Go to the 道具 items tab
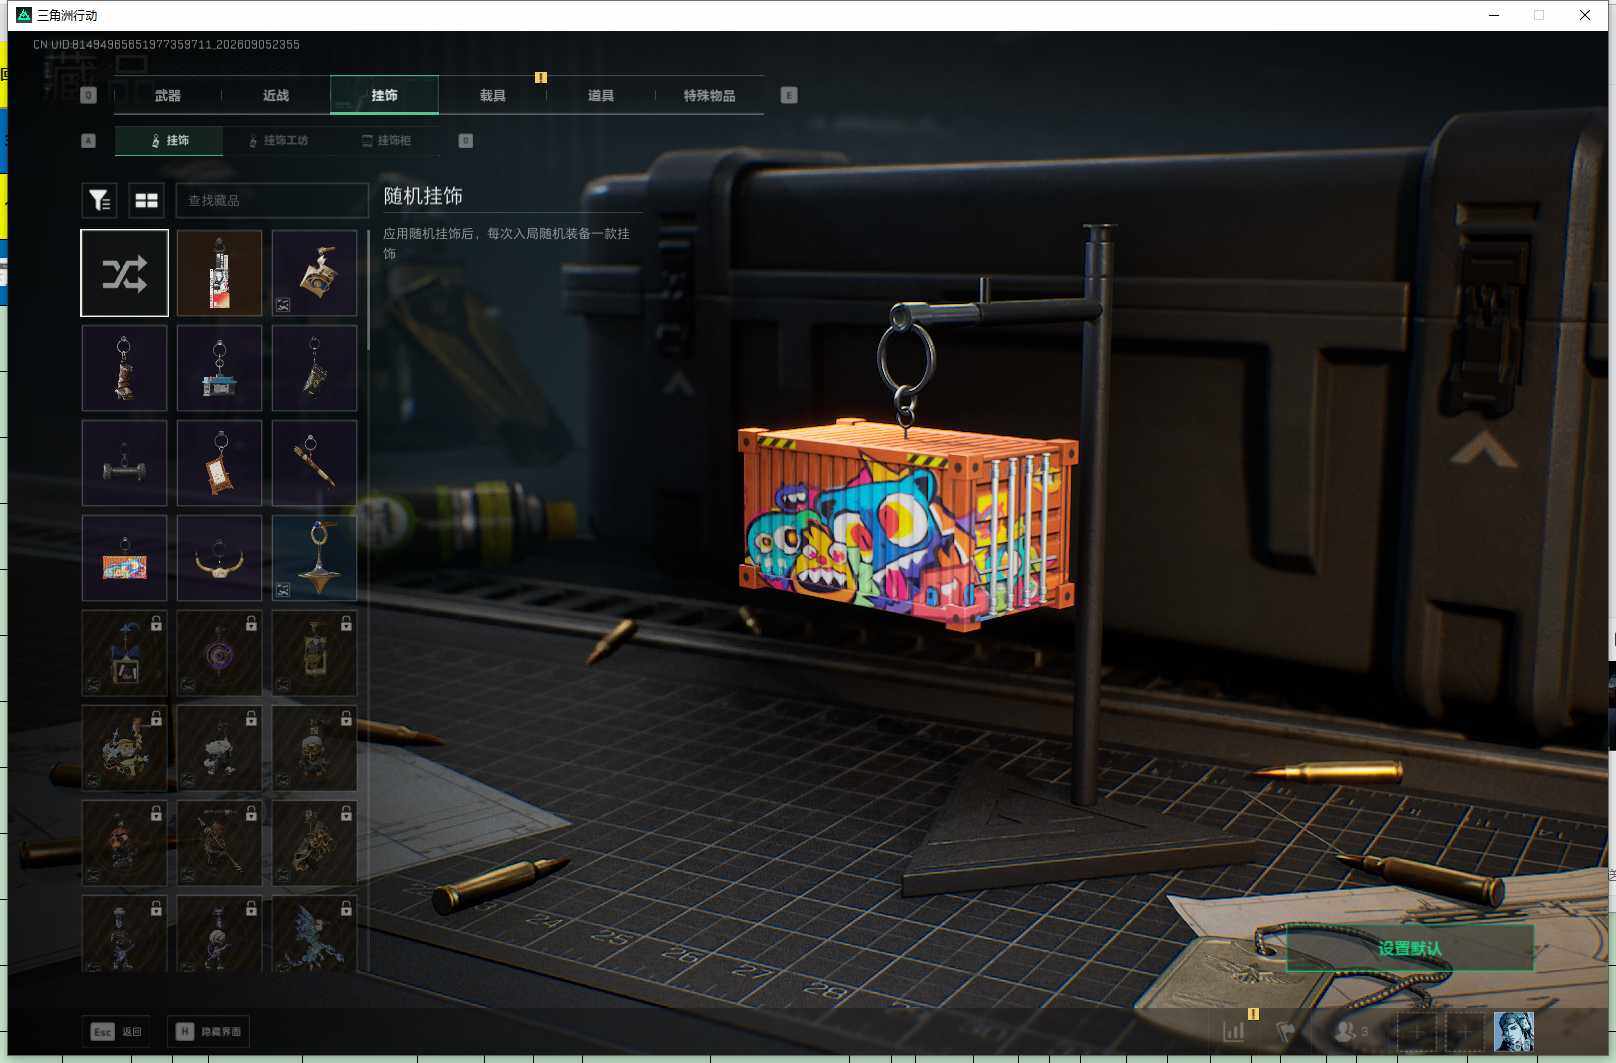This screenshot has width=1616, height=1063. point(601,96)
